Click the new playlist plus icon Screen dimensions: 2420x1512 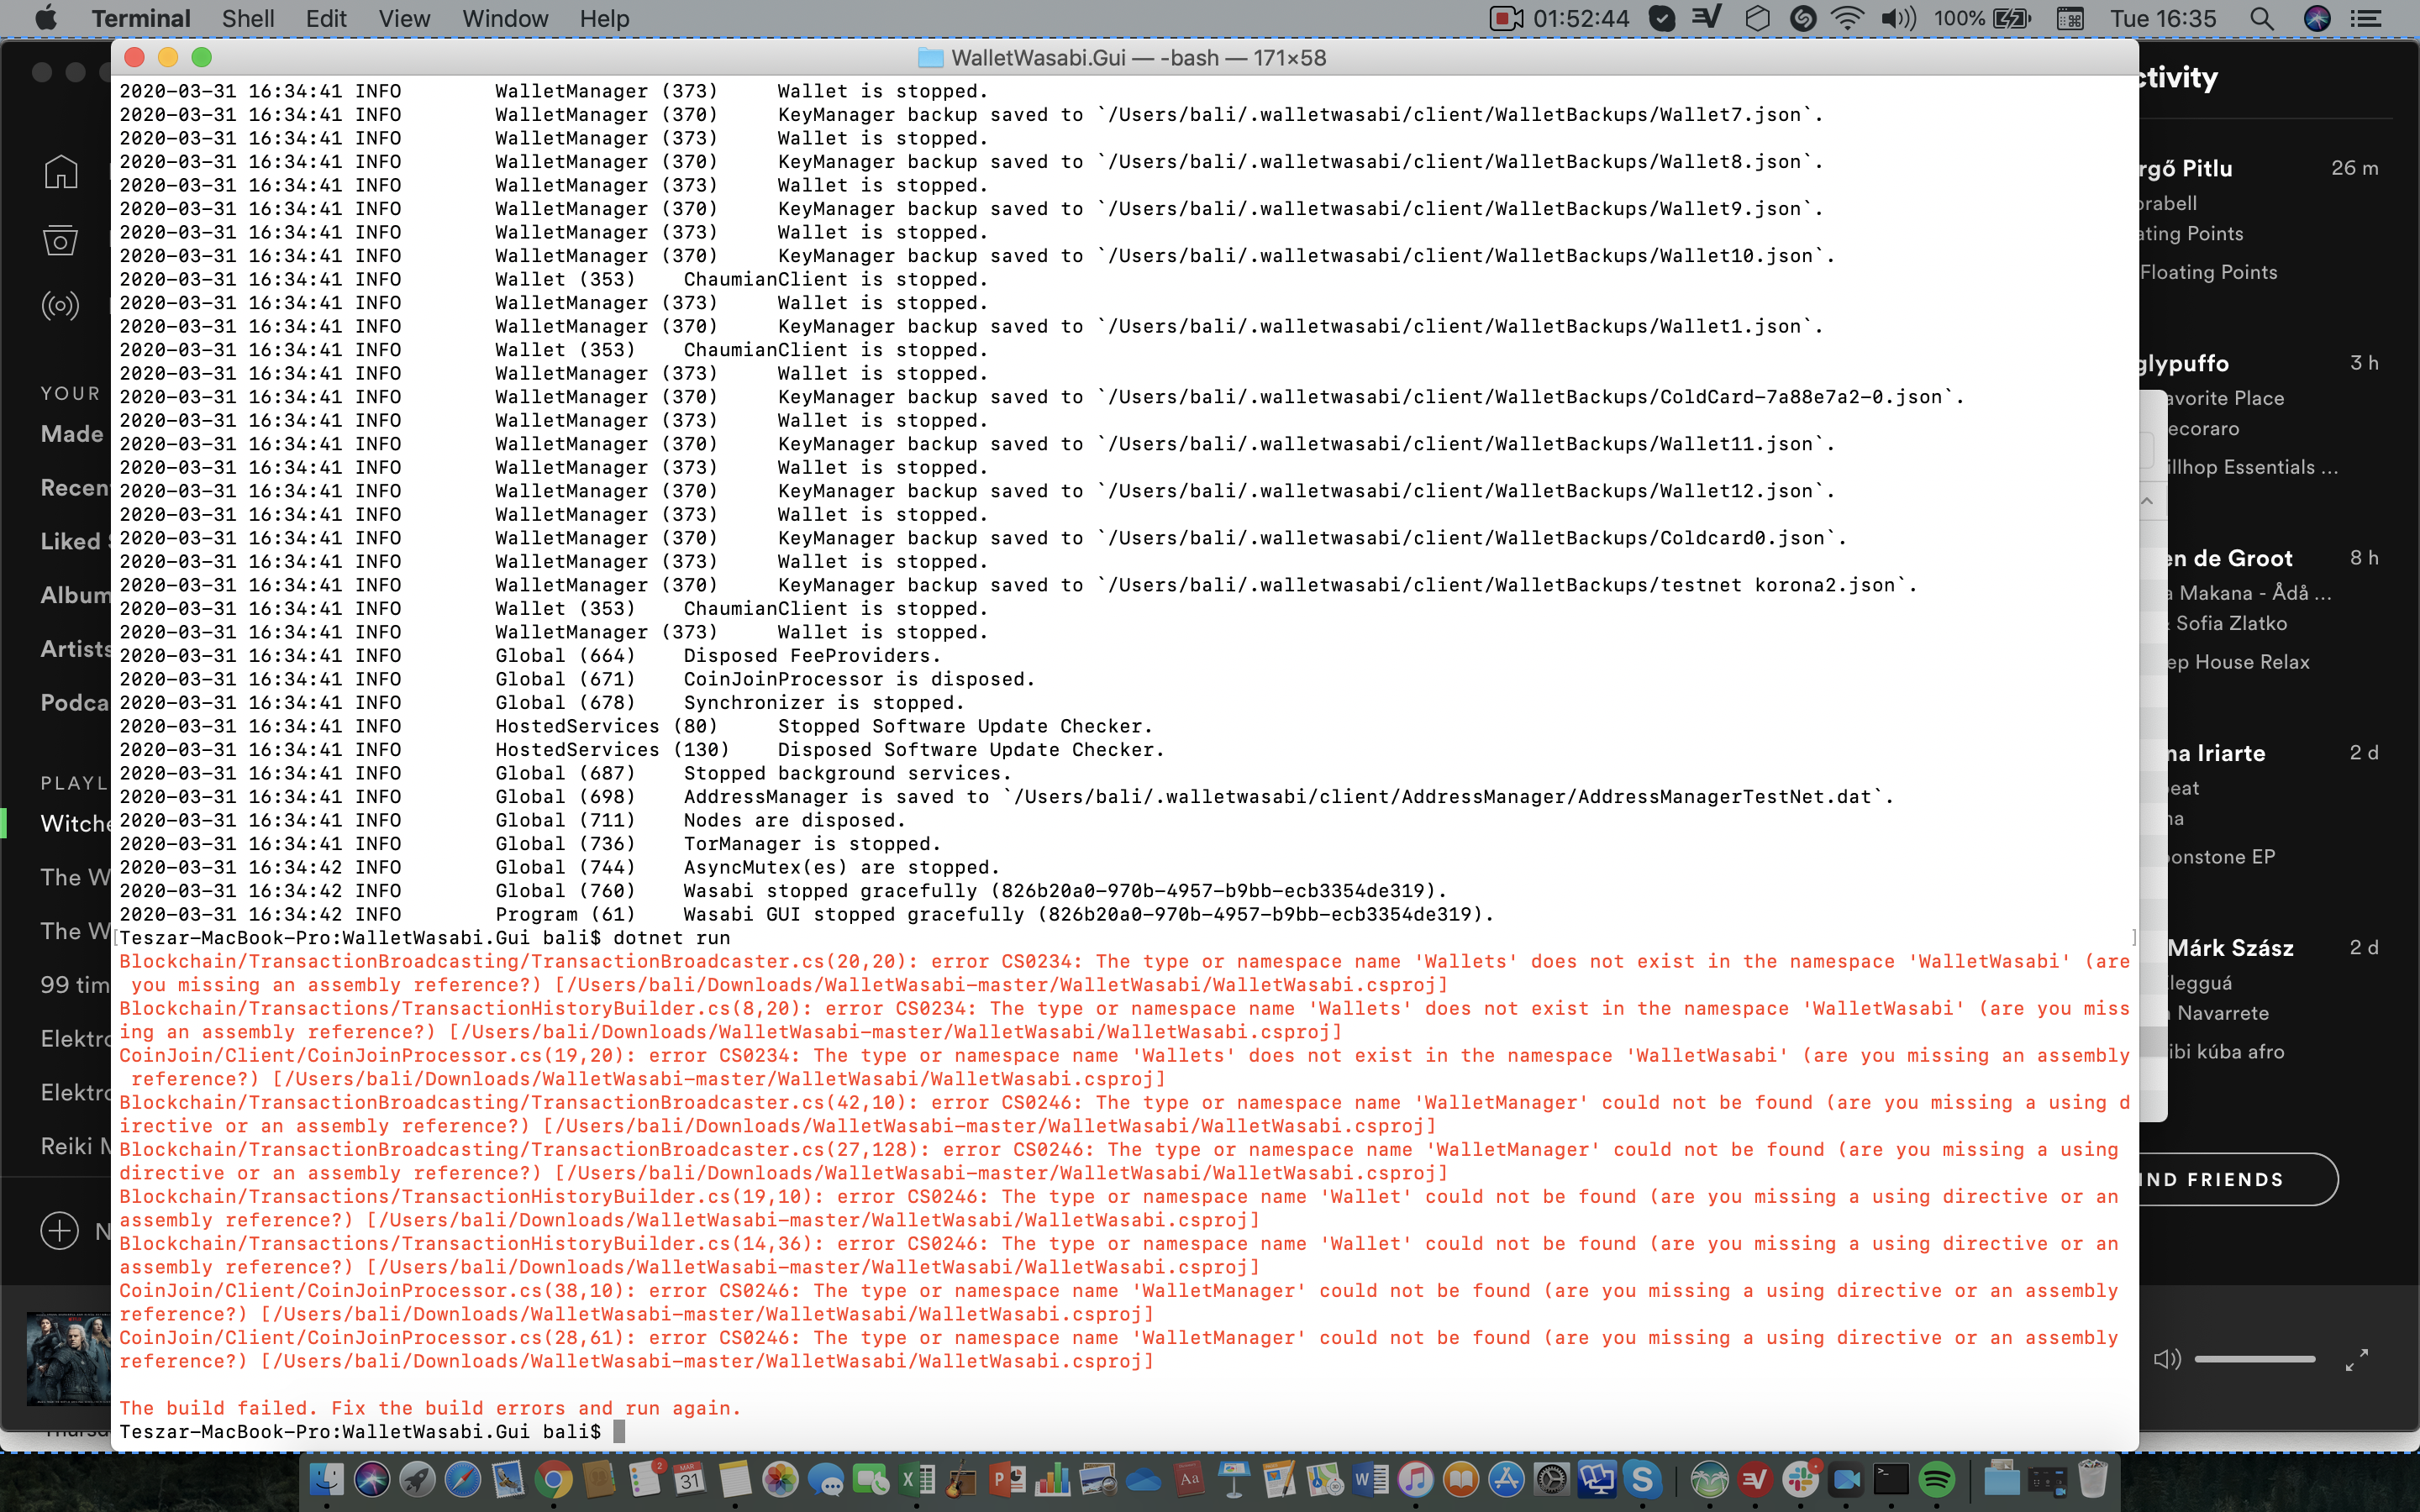coord(60,1230)
